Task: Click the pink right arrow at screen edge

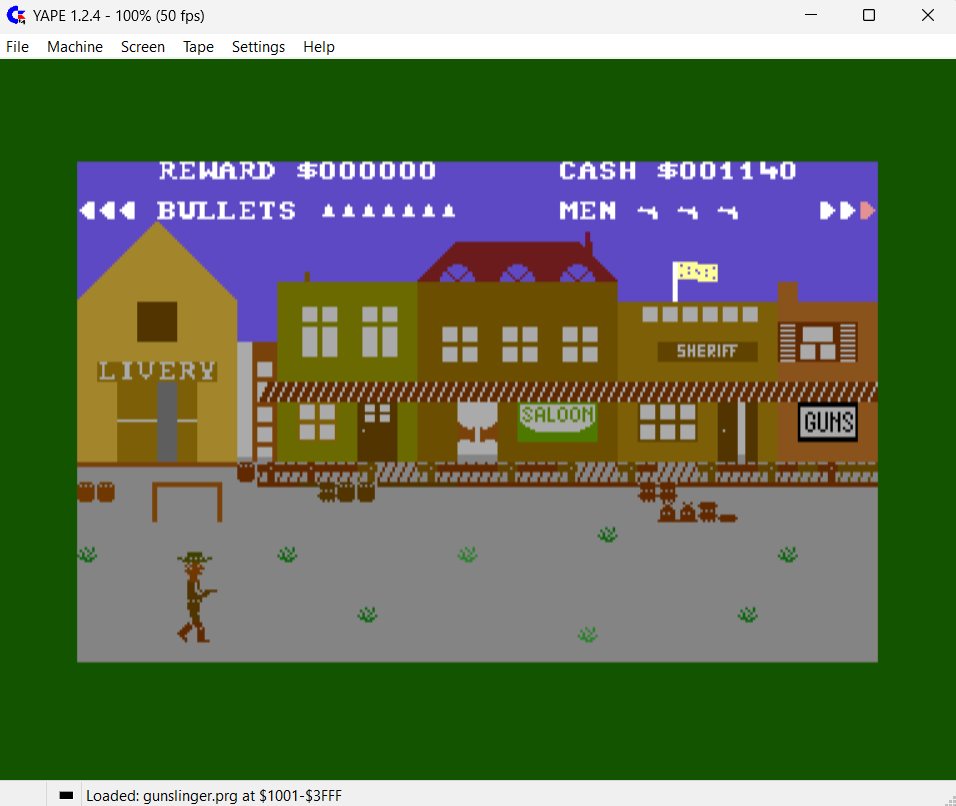Action: [868, 211]
